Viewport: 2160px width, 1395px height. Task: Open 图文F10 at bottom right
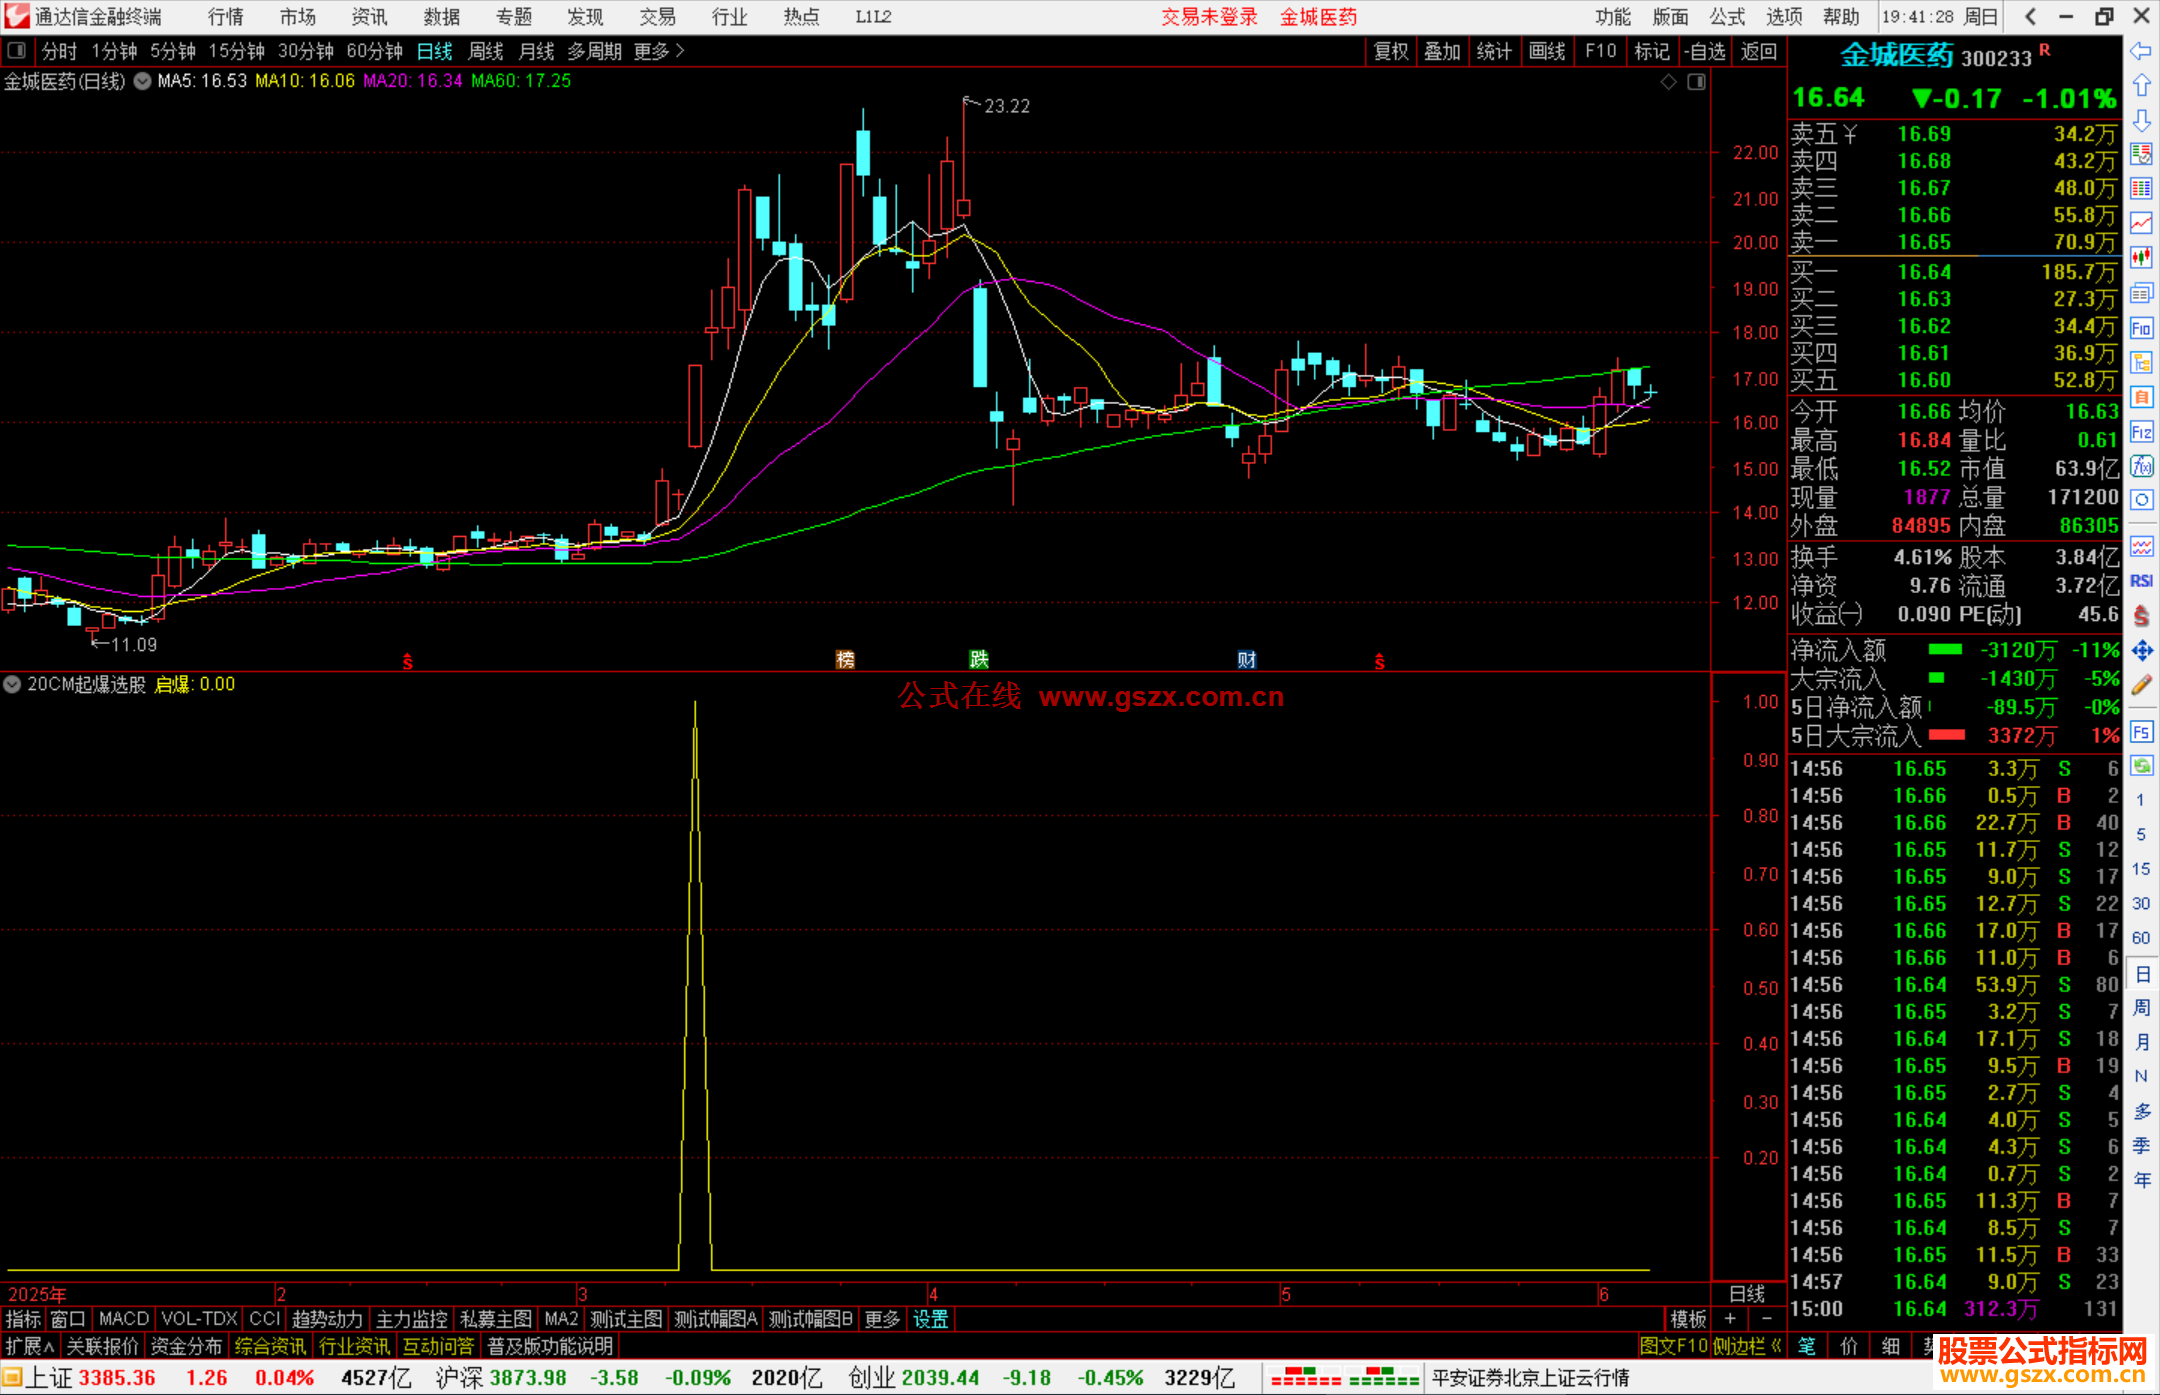point(1674,1346)
